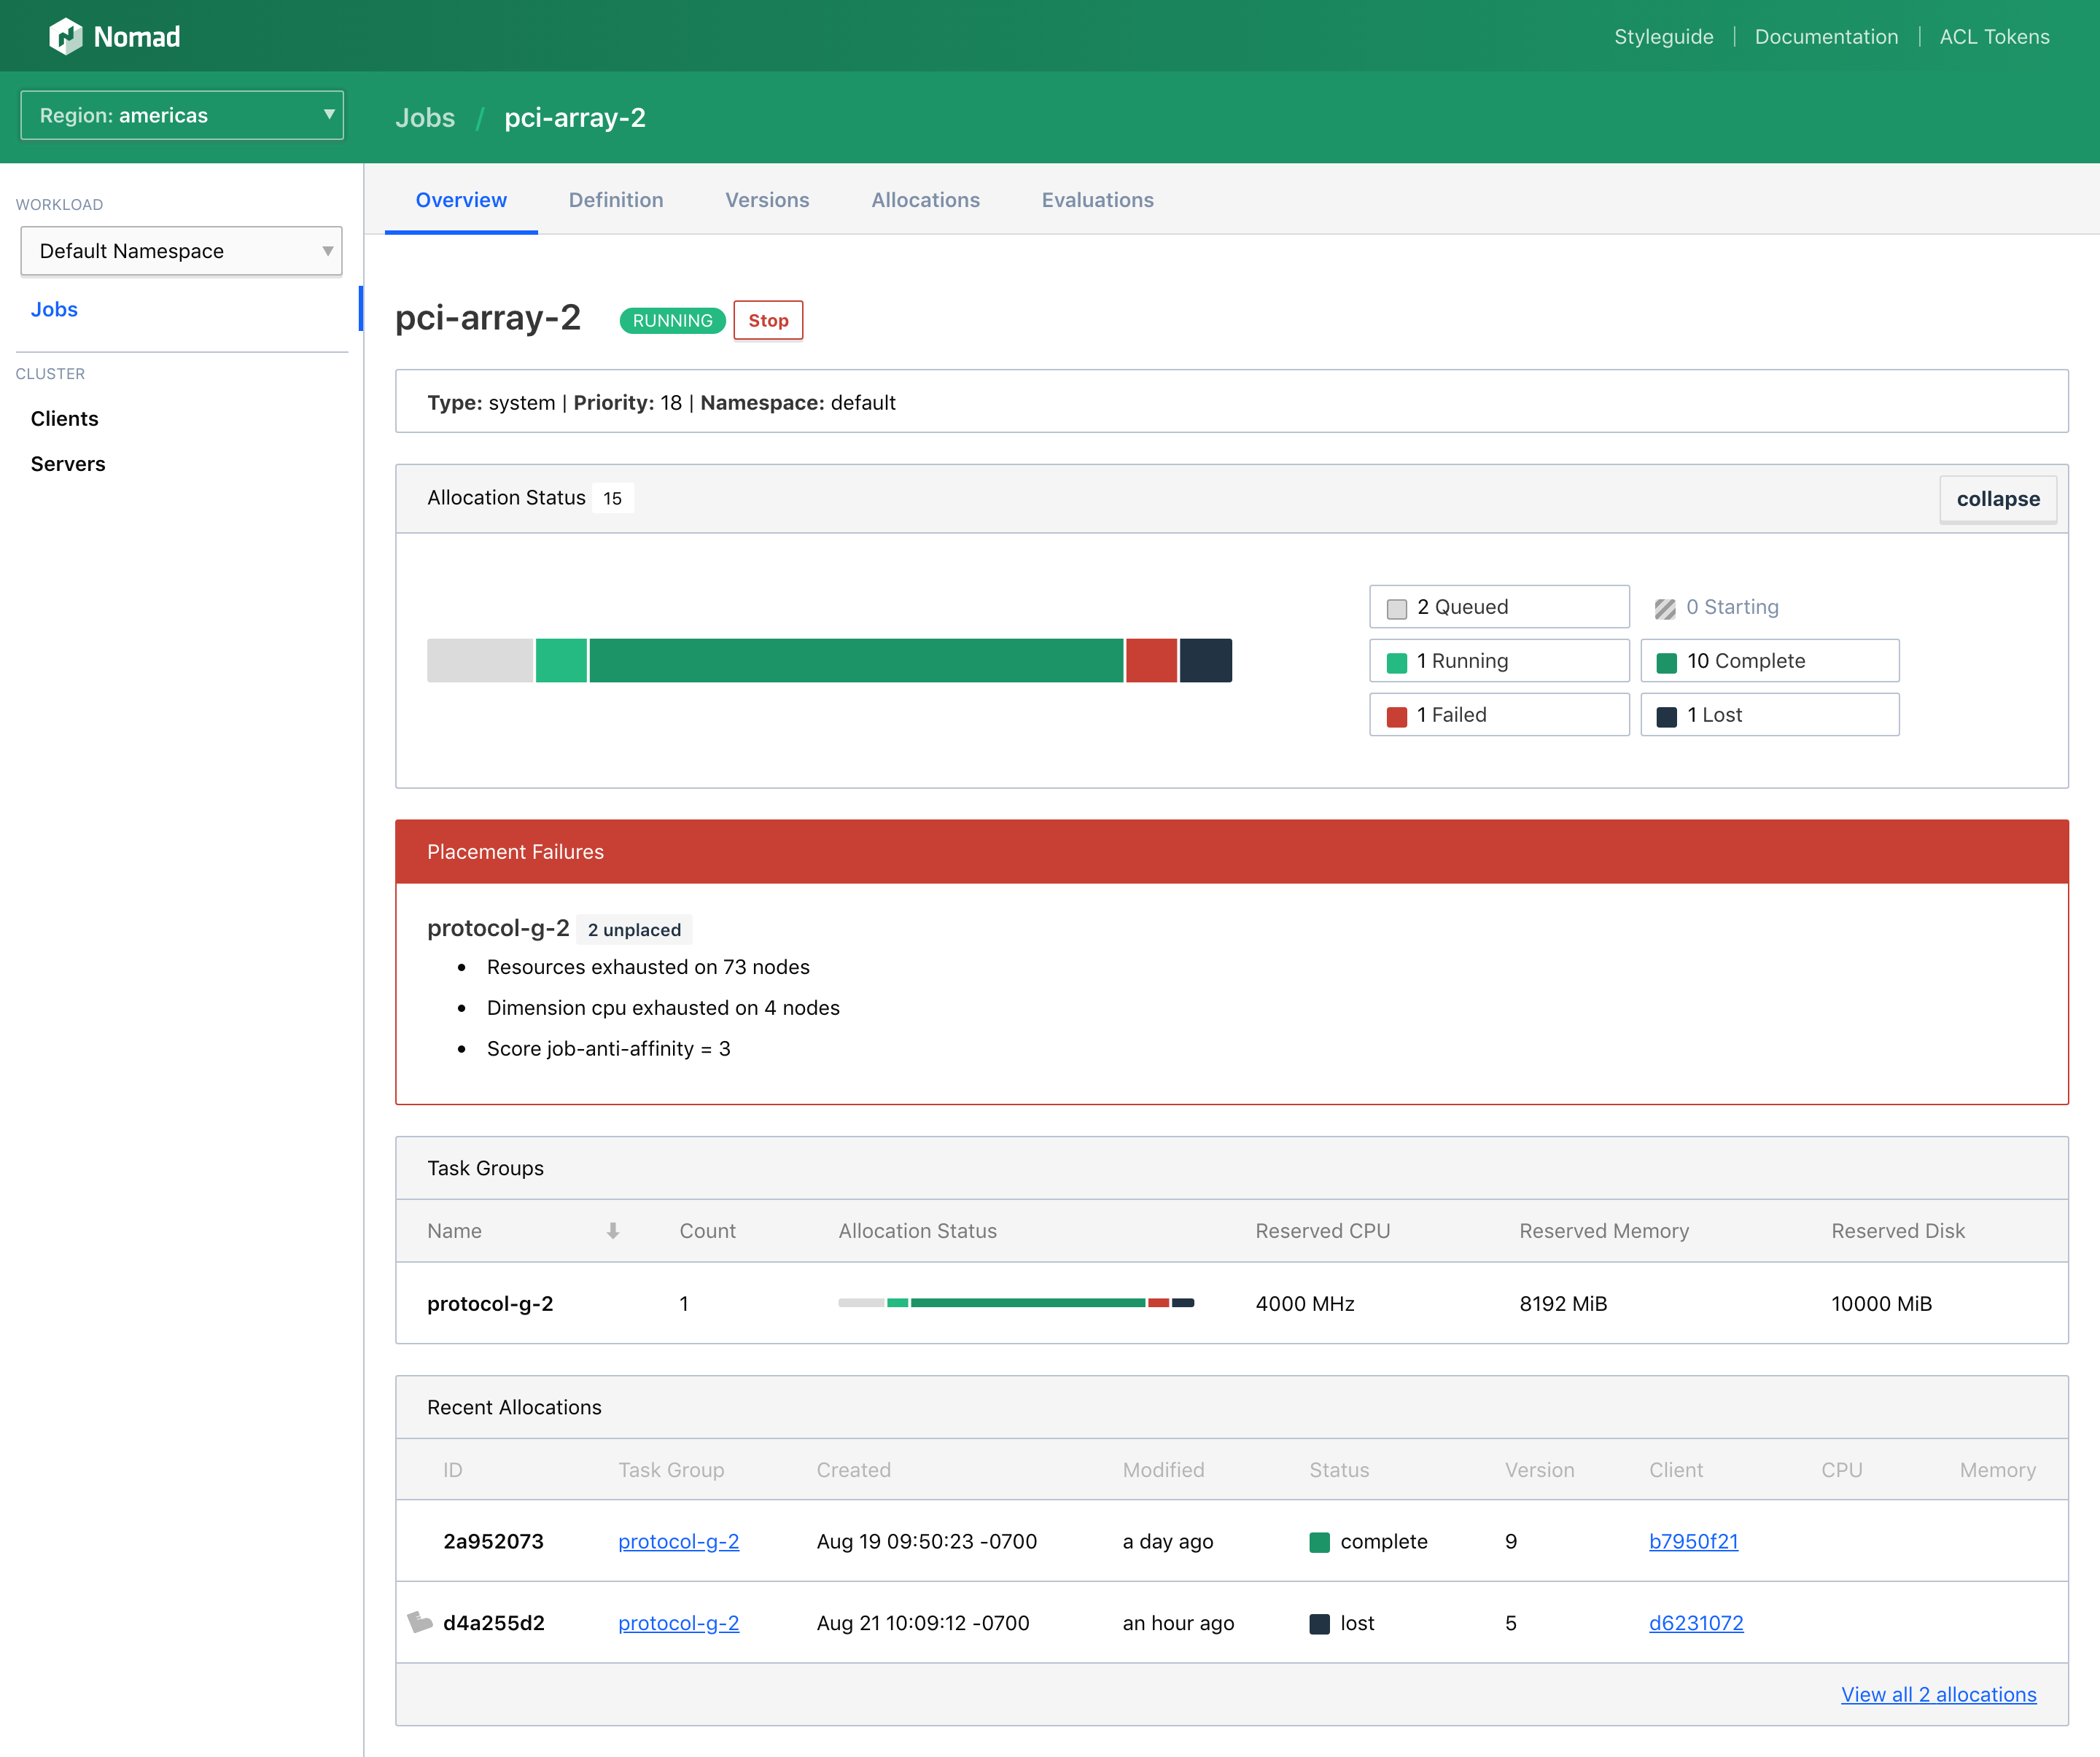Stop the pci-array-2 job

[x=768, y=321]
